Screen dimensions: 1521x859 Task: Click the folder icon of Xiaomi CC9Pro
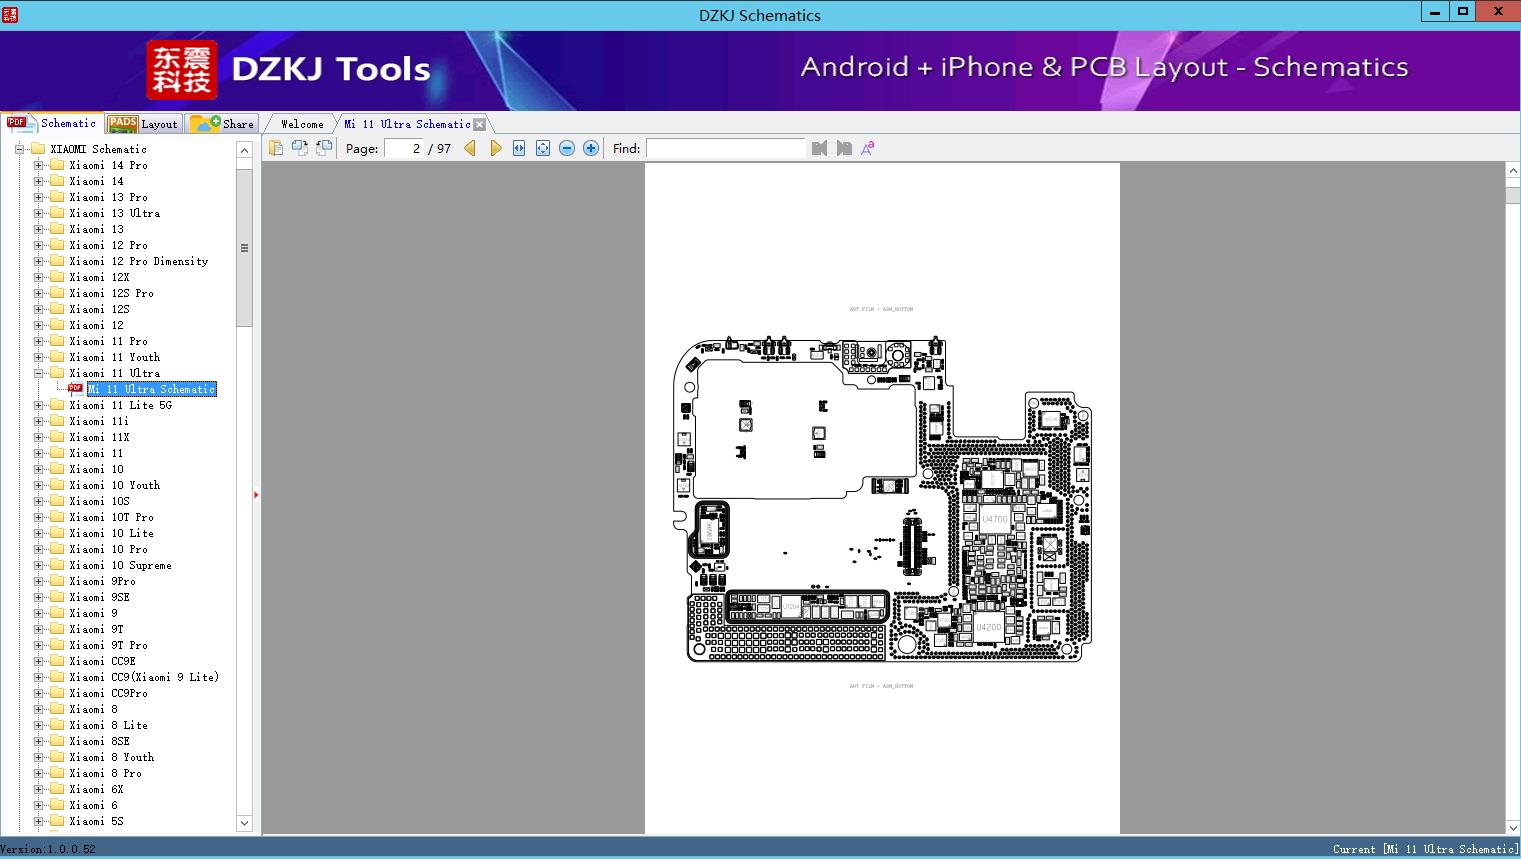[x=57, y=693]
